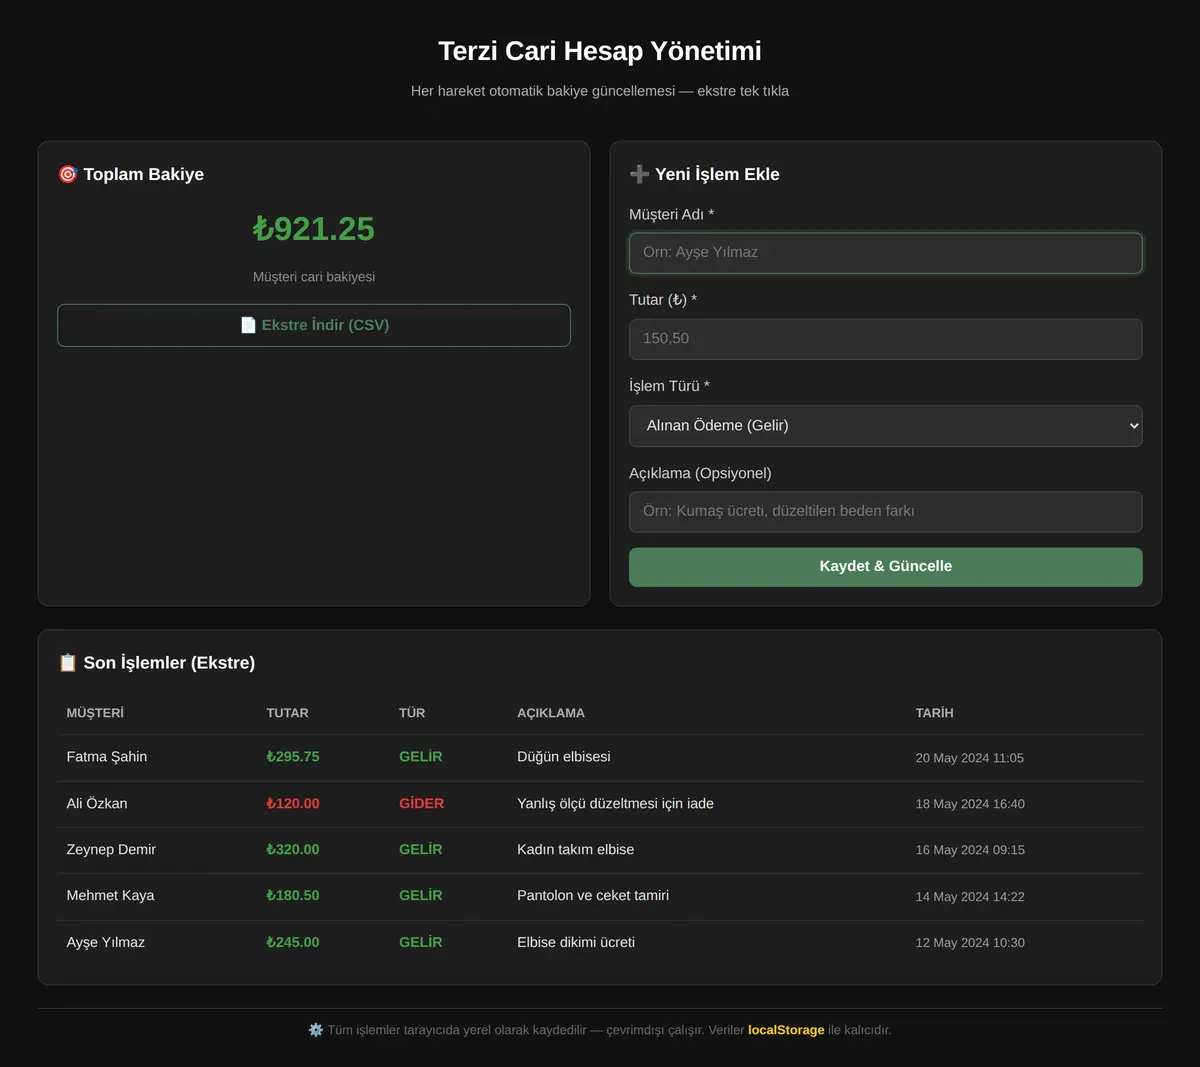Click the date 16 May 2024 09:15
Image resolution: width=1200 pixels, height=1067 pixels.
click(970, 850)
